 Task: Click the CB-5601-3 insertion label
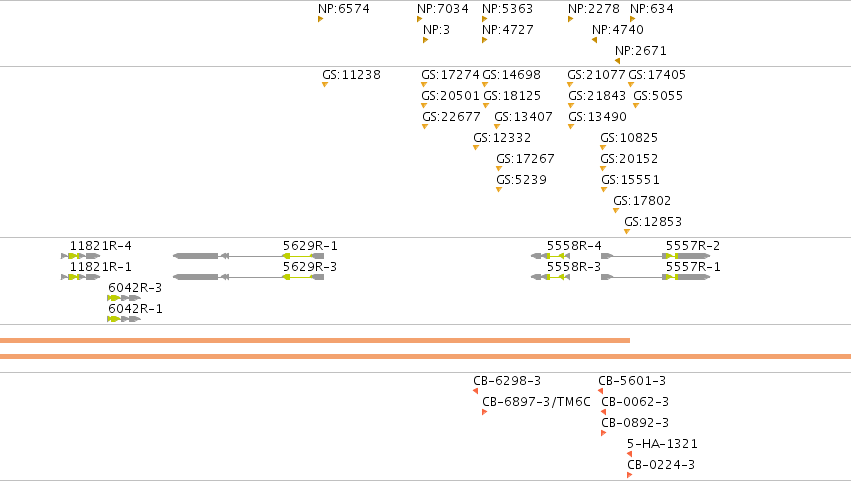632,381
